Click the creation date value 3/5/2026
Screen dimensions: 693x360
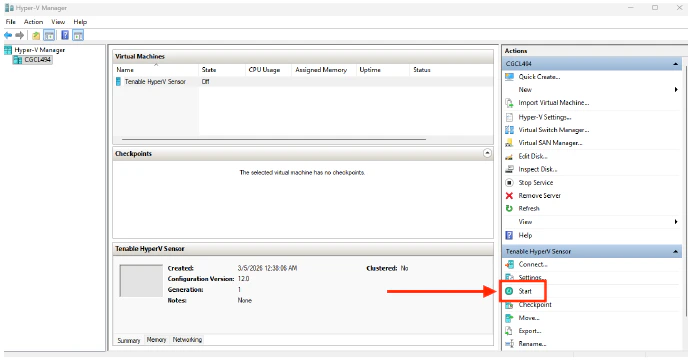[x=267, y=268]
